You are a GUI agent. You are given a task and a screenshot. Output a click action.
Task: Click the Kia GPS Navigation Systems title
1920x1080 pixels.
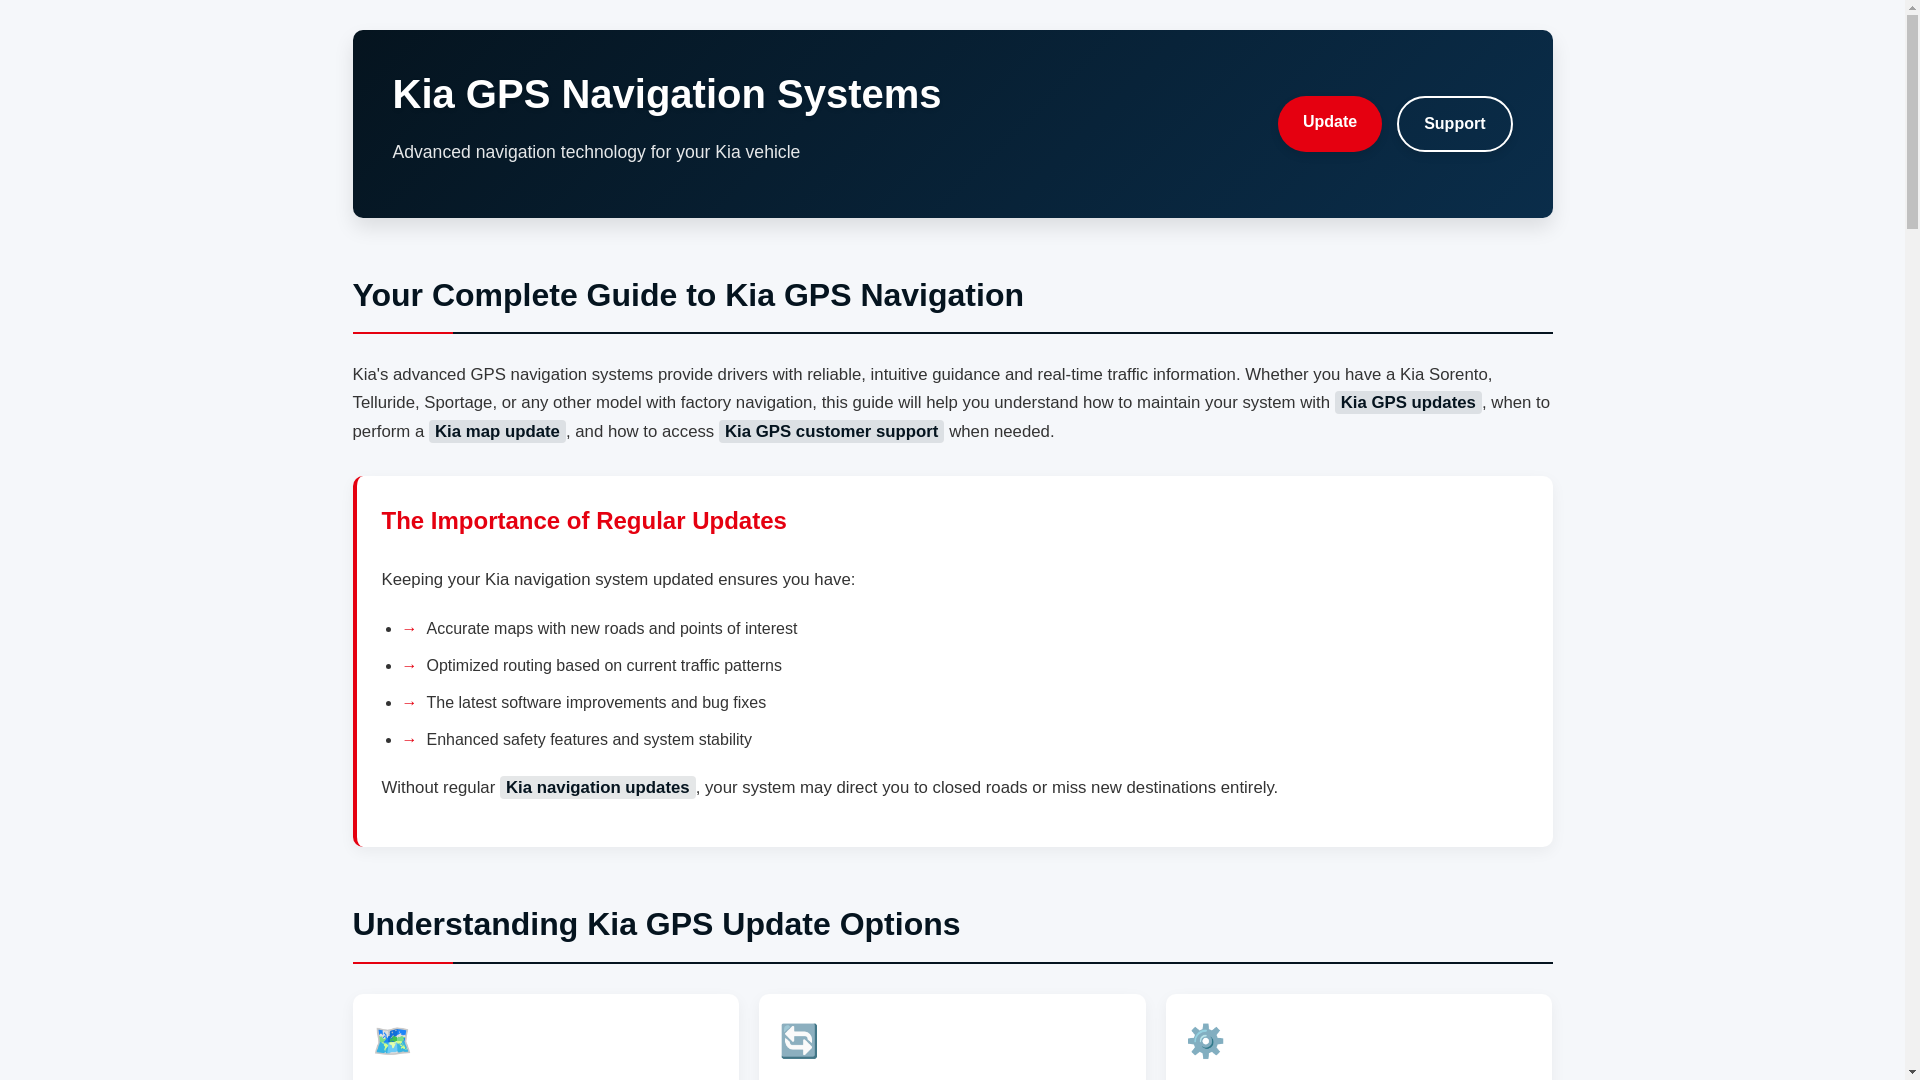[666, 94]
